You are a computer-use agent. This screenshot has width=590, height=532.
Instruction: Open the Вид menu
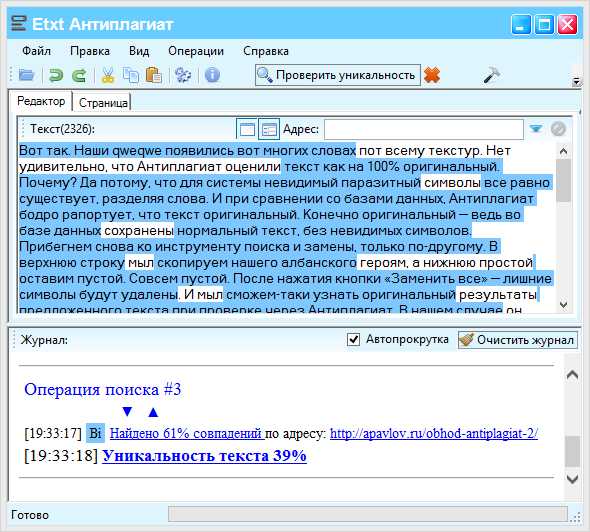coord(139,51)
